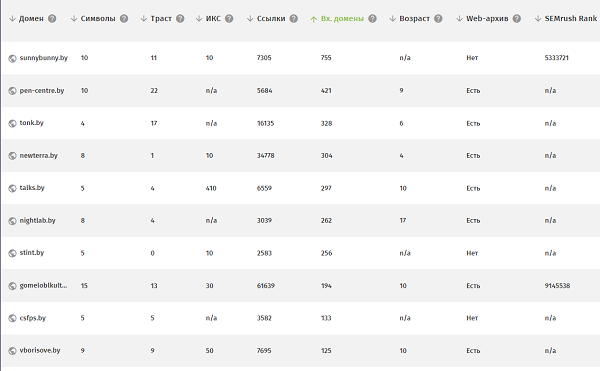The height and width of the screenshot is (371, 600).
Task: Open help icon next to Траст header
Action: (180, 18)
